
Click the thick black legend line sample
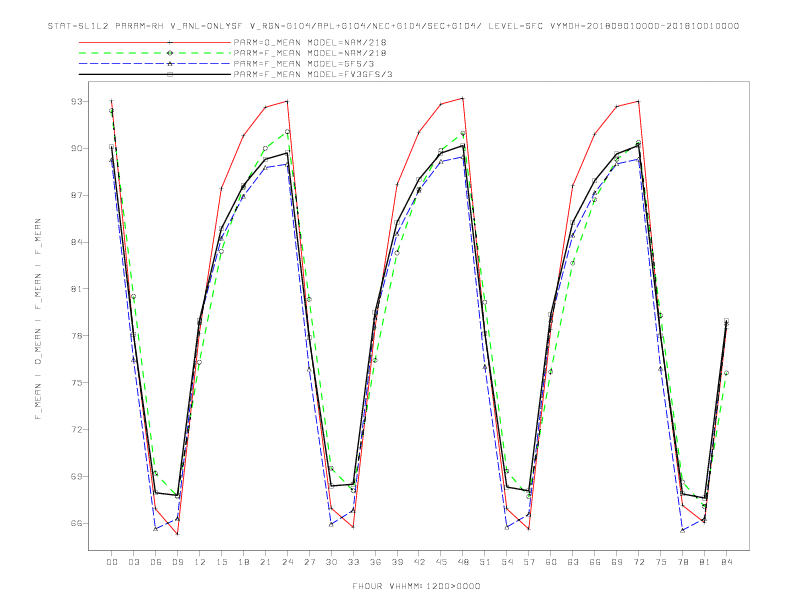(x=155, y=74)
